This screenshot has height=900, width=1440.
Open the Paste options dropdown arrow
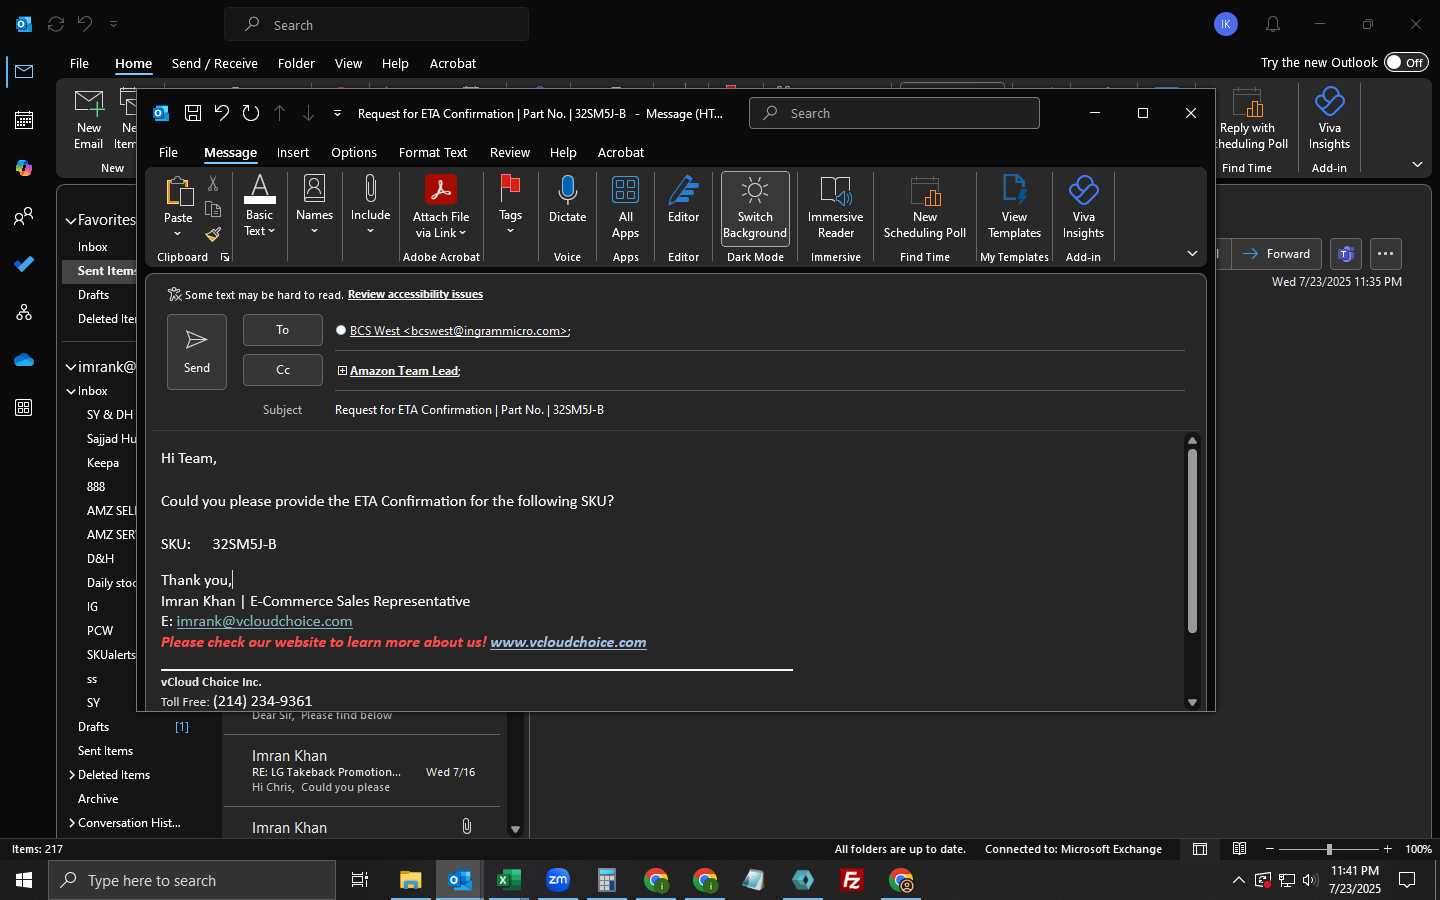(178, 234)
